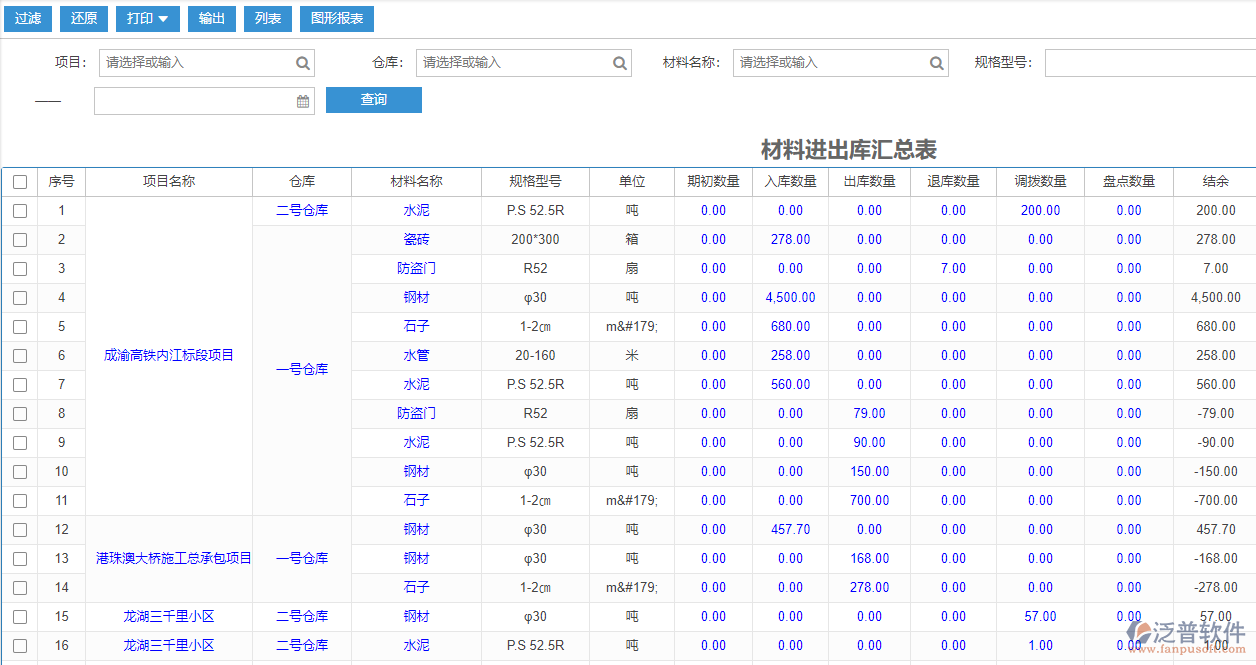Check the checkbox for row 1

tap(20, 211)
